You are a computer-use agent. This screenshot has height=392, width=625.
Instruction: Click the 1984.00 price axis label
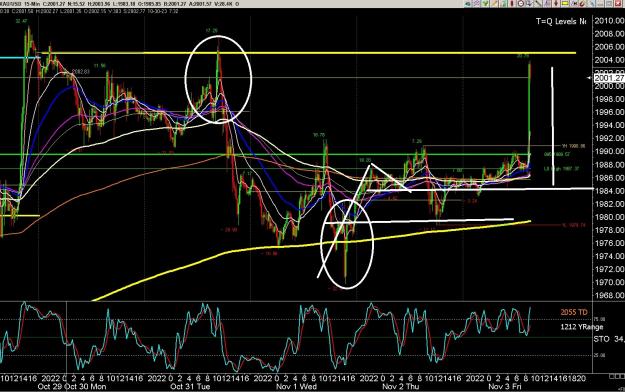point(609,191)
